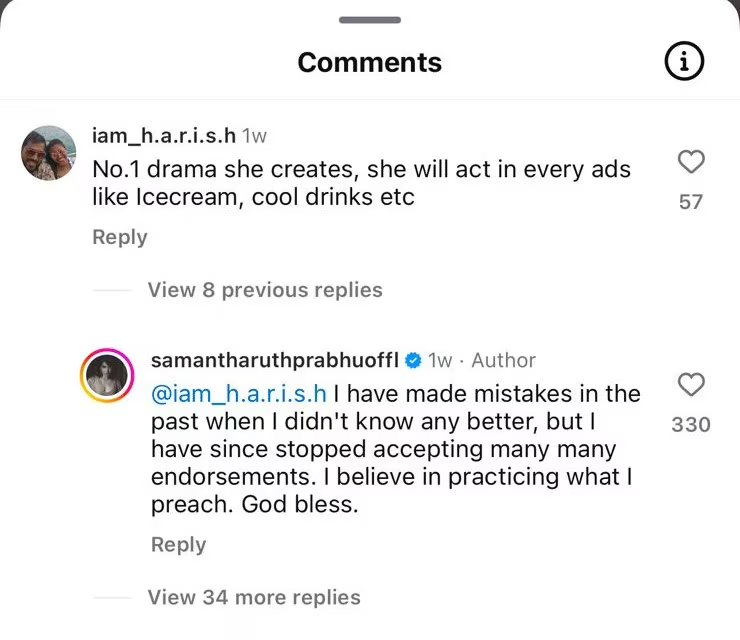Tap the Comments header title

tap(369, 63)
